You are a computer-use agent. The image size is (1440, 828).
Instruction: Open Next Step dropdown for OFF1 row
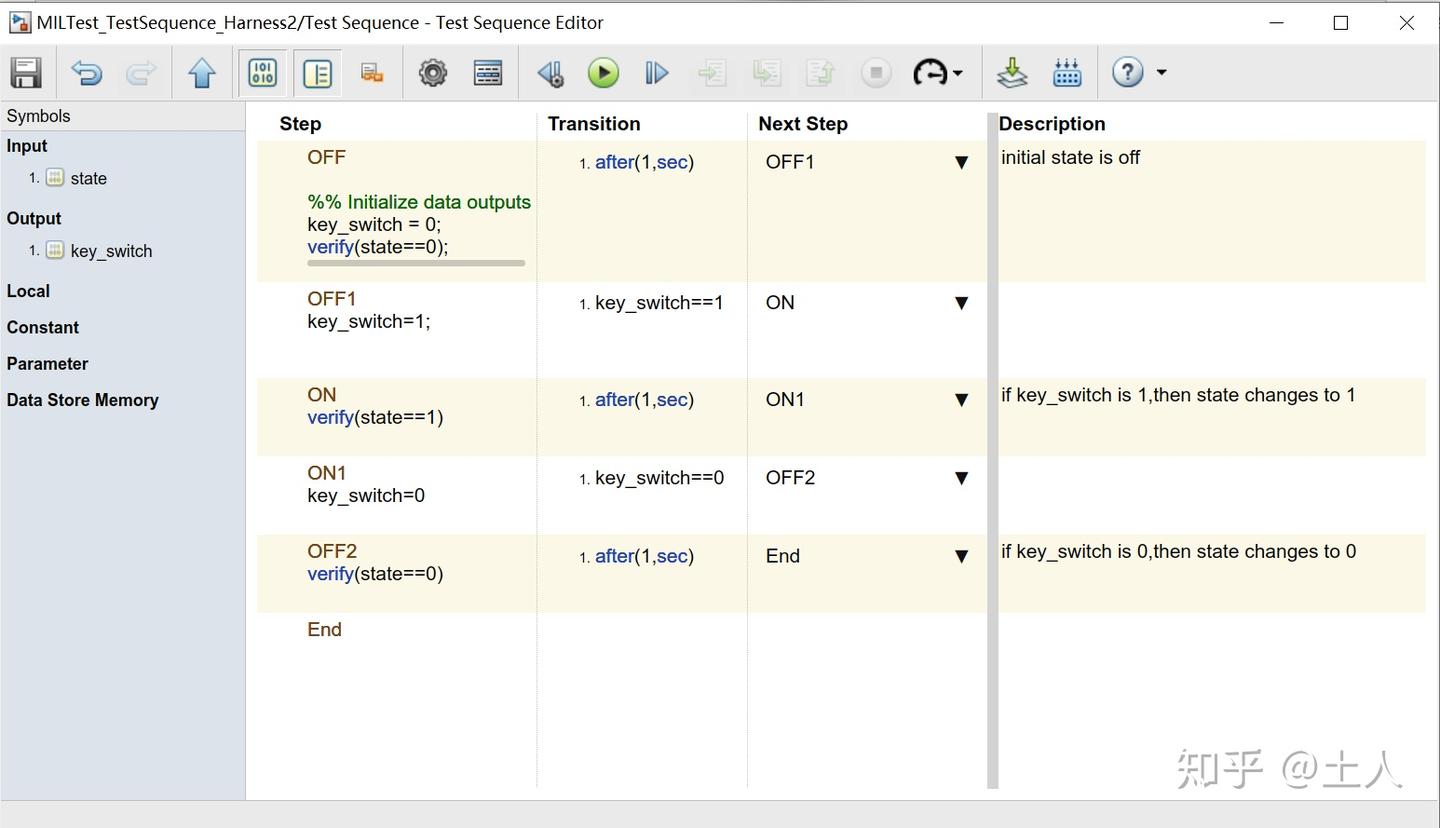(x=961, y=303)
